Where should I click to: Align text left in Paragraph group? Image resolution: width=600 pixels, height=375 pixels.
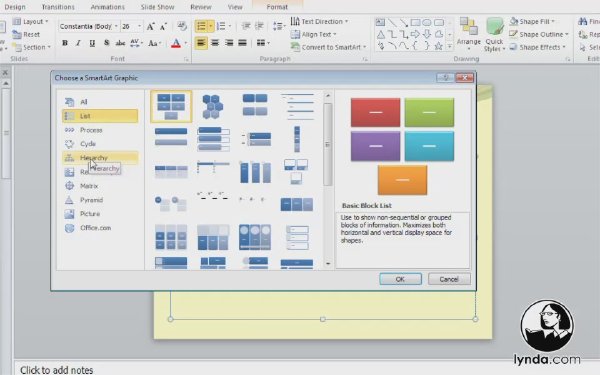[201, 43]
